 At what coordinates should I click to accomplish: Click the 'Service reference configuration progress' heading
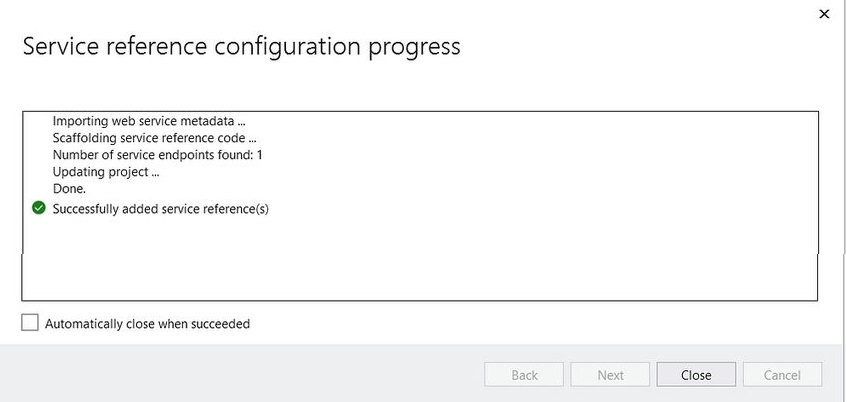point(241,47)
